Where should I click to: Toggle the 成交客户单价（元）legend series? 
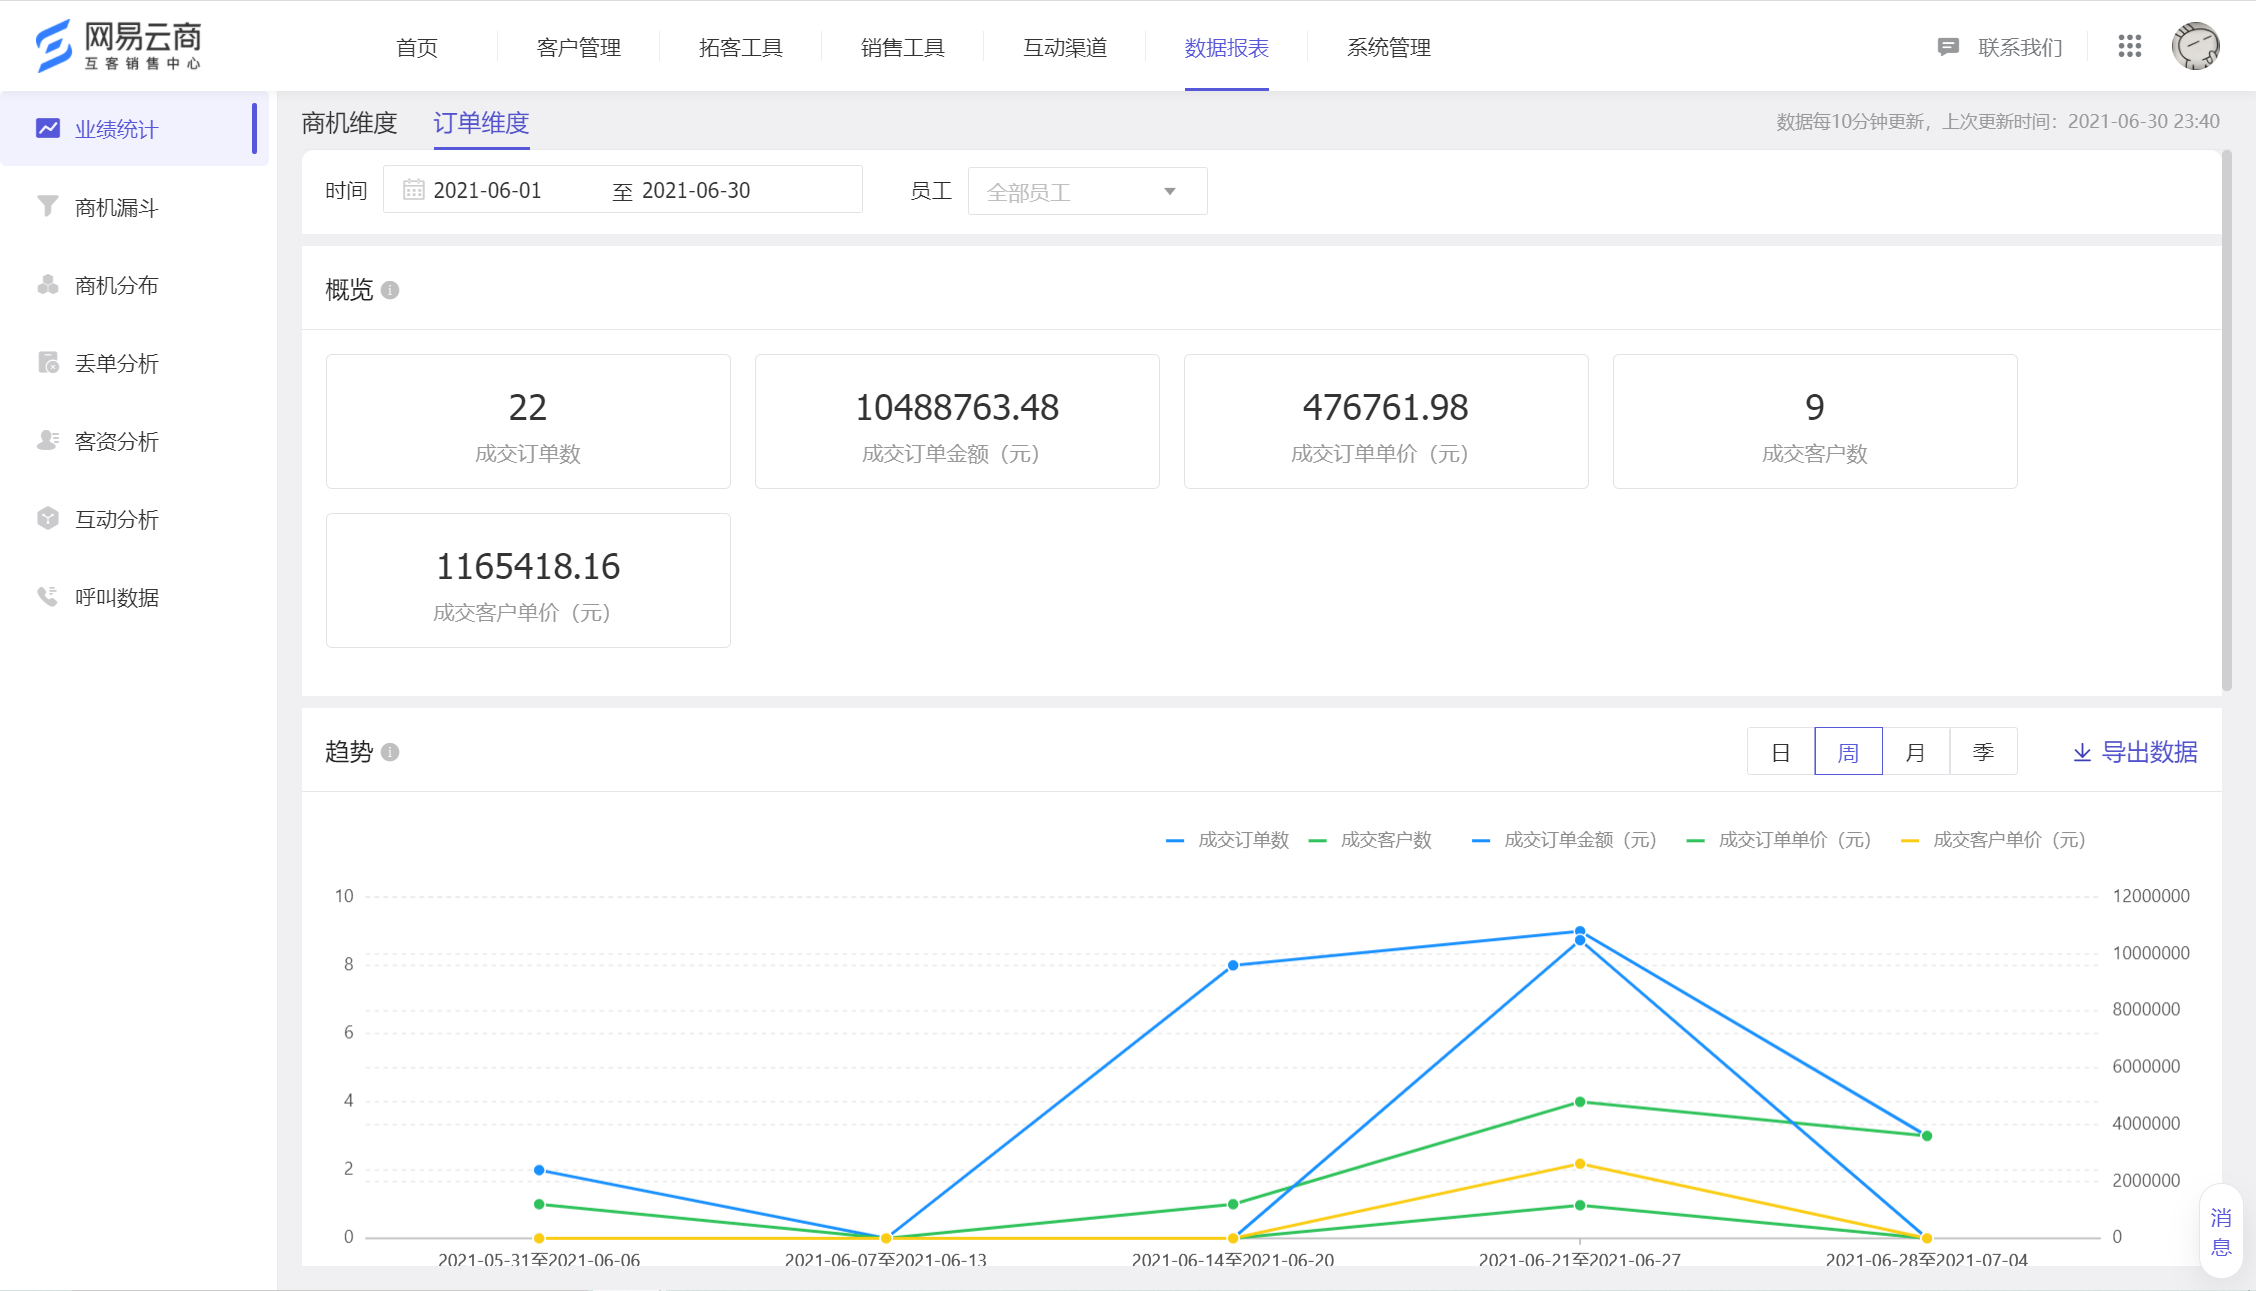point(1993,840)
